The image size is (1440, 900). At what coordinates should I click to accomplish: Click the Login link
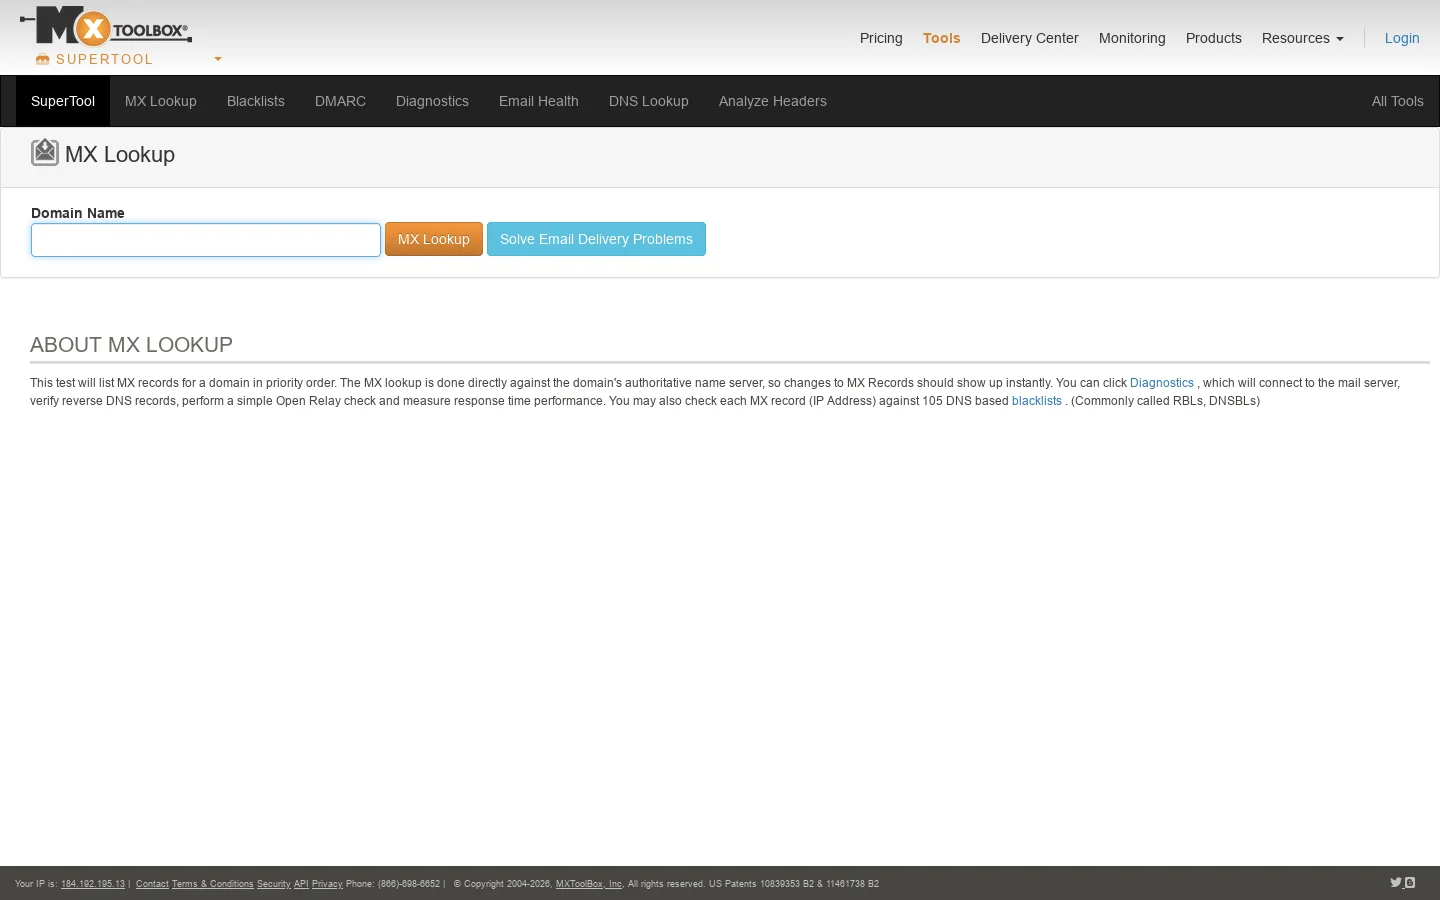(1402, 38)
